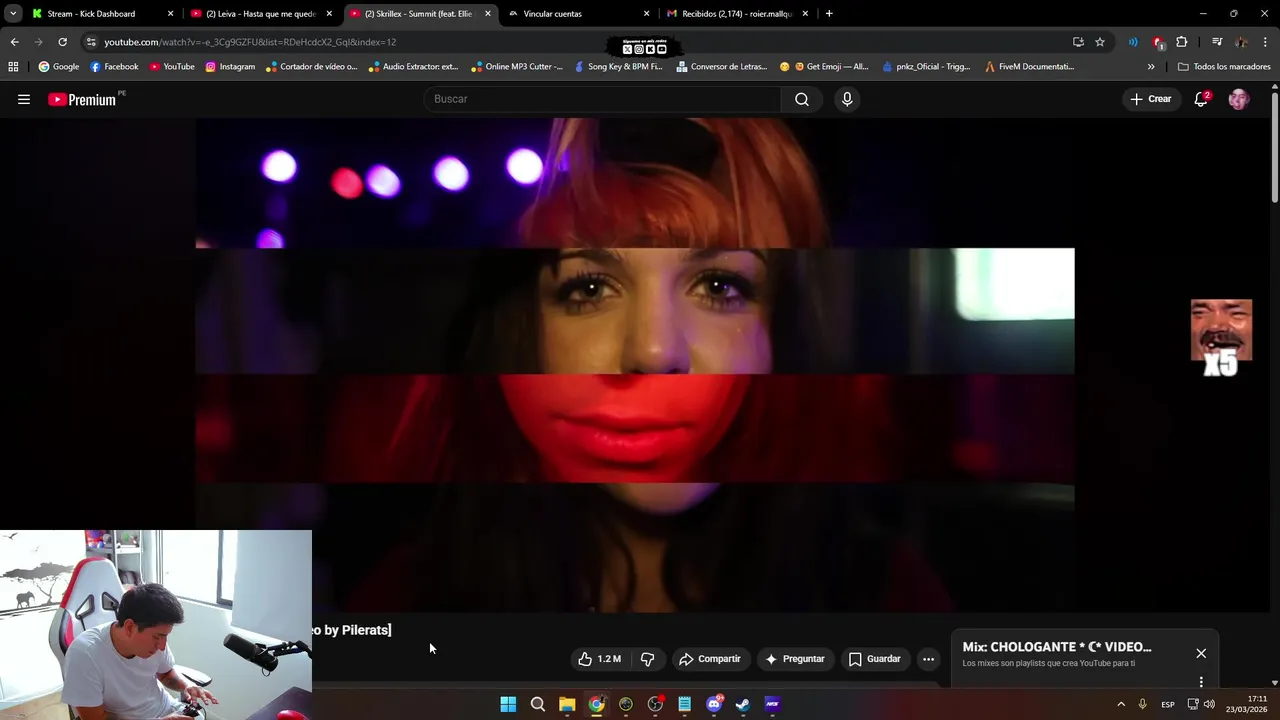
Task: Click the address bar URL
Action: pos(250,42)
